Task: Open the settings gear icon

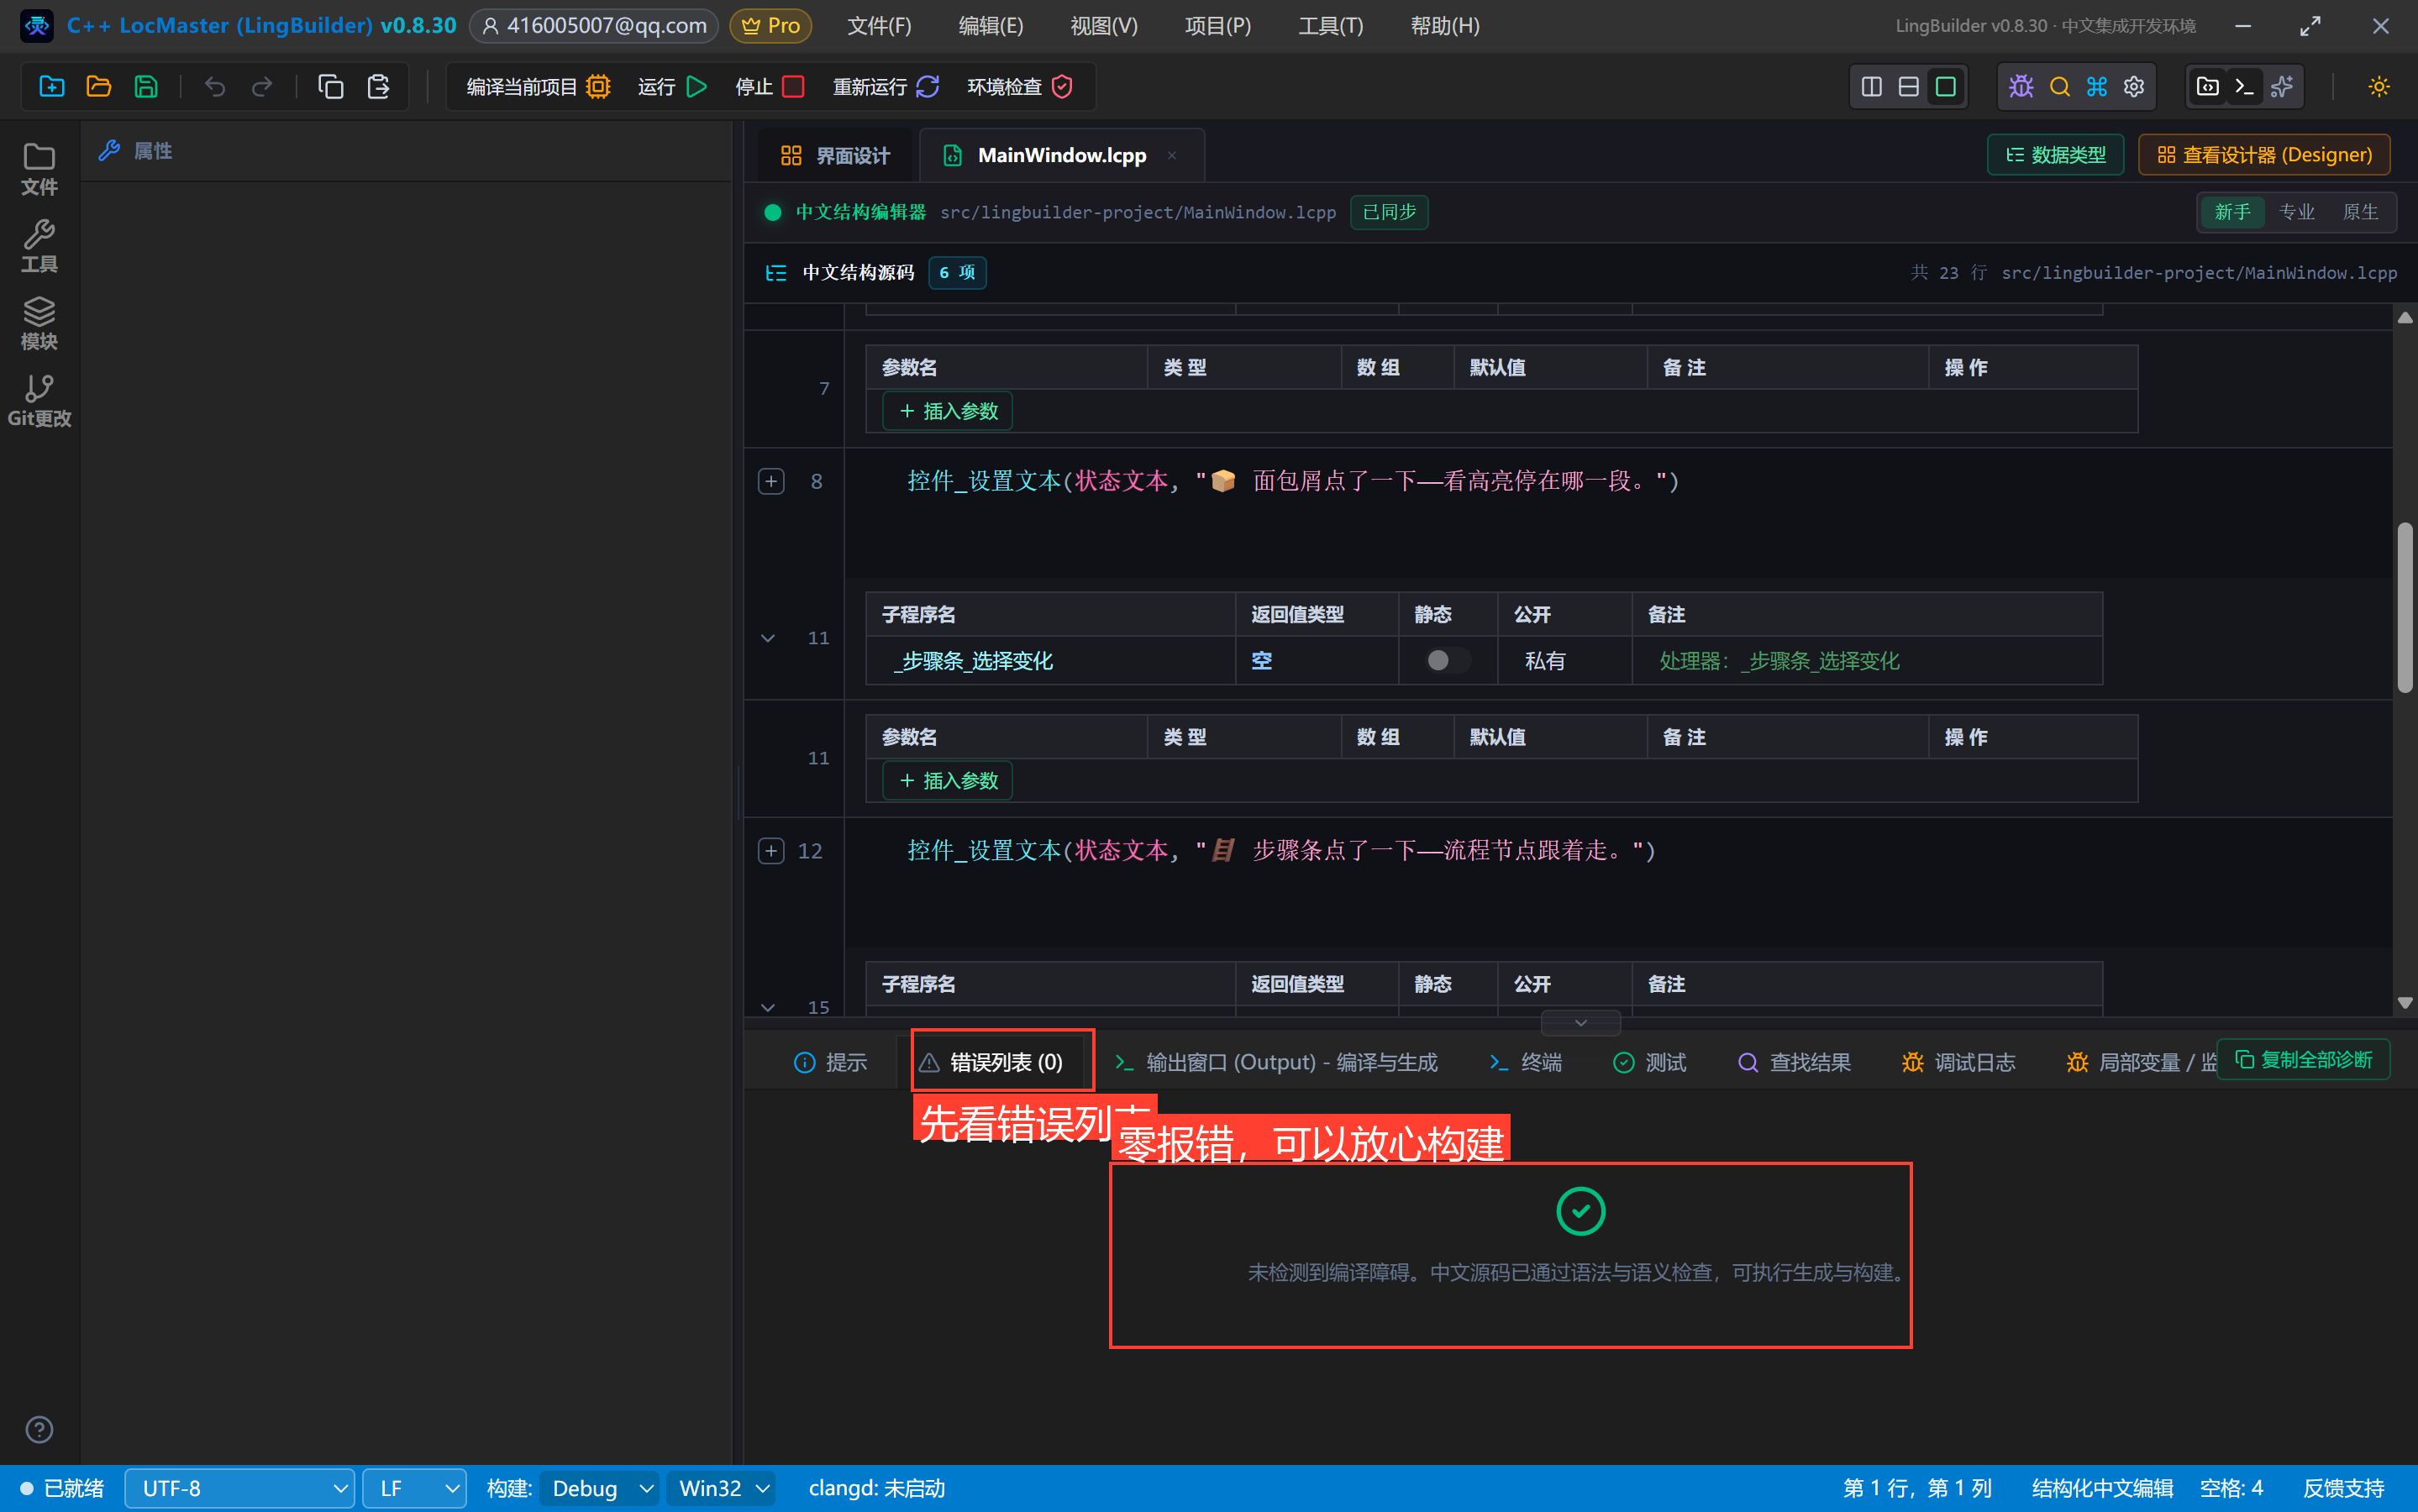Action: (x=2134, y=87)
